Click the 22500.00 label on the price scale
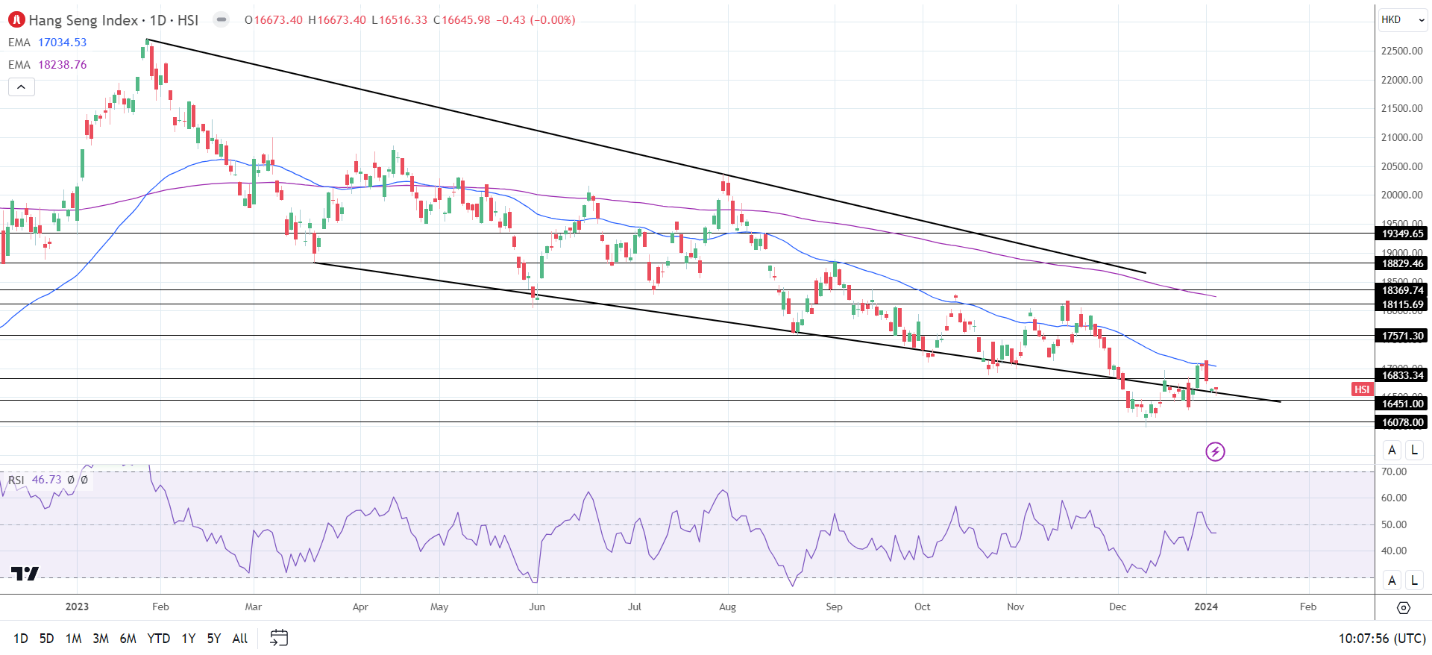The width and height of the screenshot is (1432, 655). (1402, 51)
